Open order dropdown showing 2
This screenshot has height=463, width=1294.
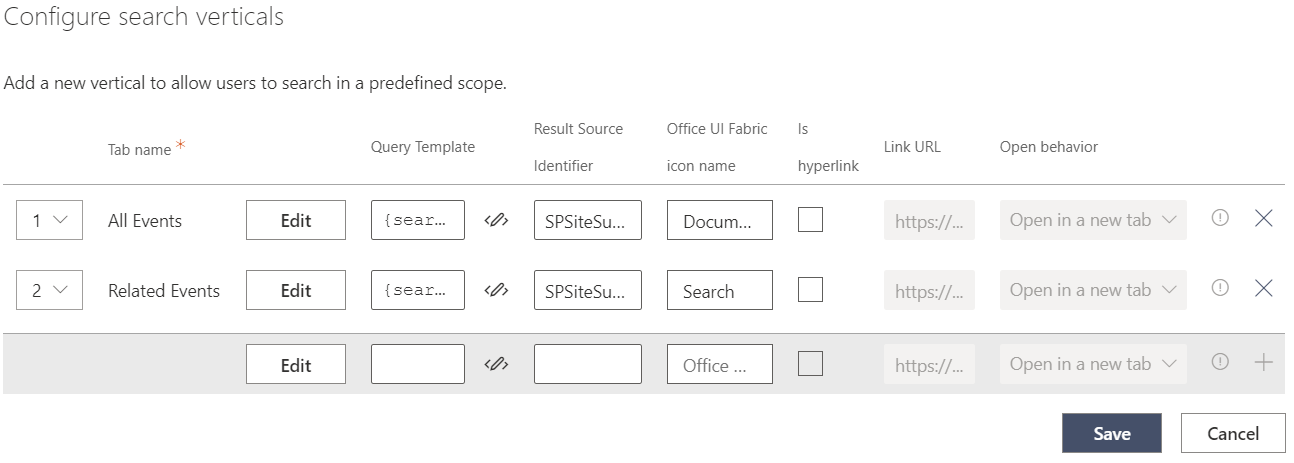[x=49, y=290]
